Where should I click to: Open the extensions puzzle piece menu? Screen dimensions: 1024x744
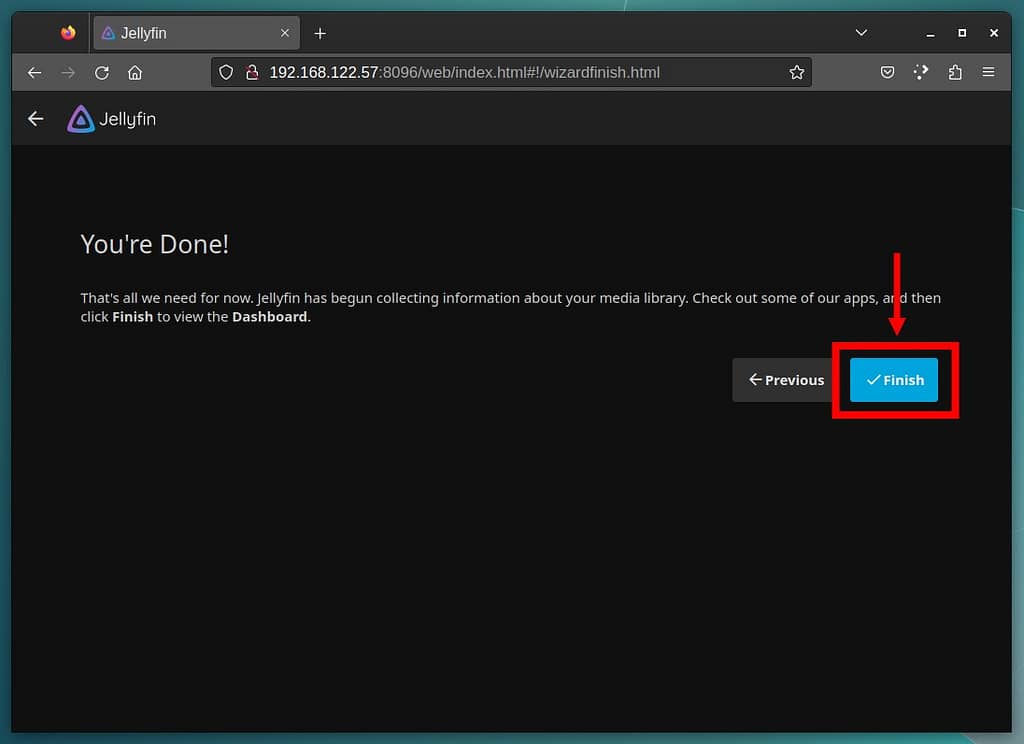(x=955, y=73)
